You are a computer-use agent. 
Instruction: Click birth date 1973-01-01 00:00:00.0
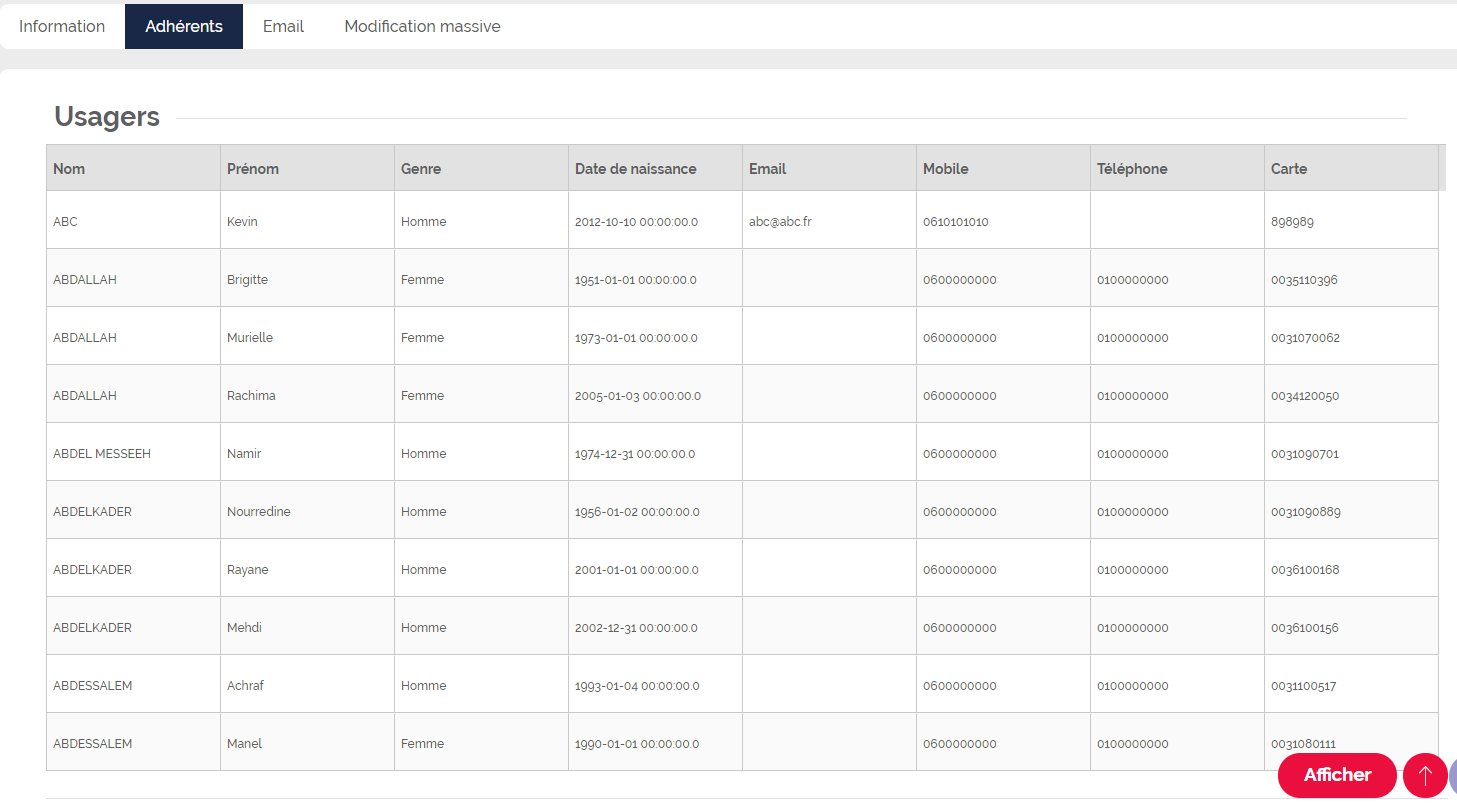(636, 338)
